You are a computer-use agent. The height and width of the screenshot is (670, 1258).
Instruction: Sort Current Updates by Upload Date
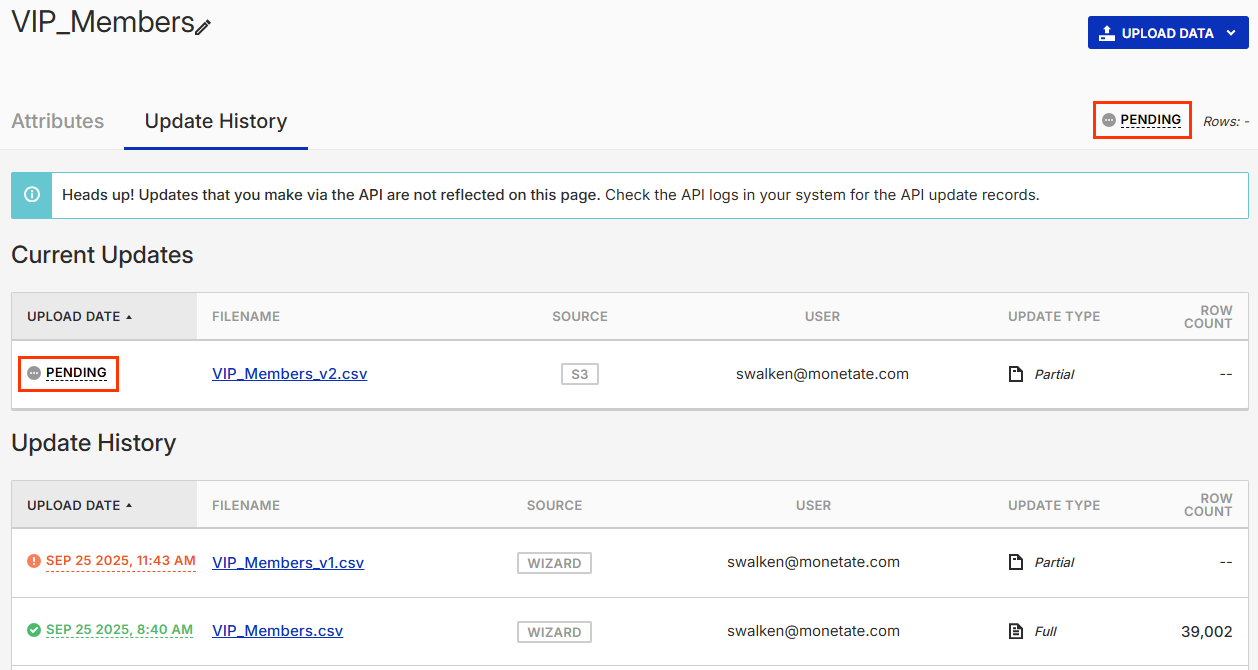[80, 316]
